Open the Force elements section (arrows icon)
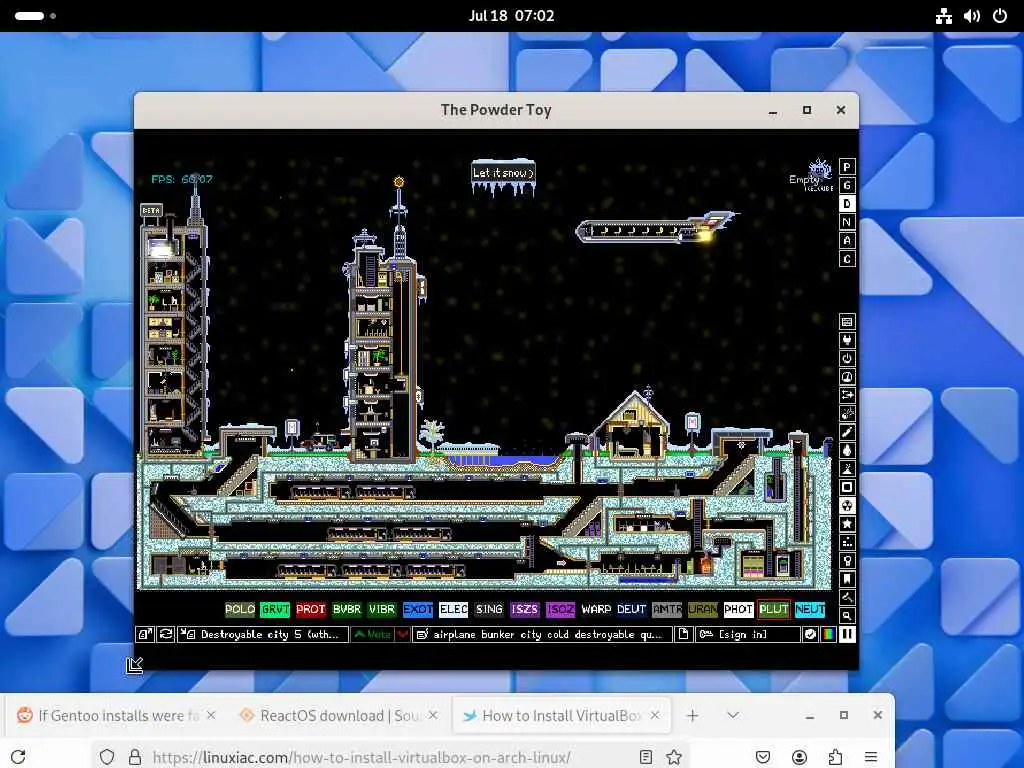 (x=847, y=395)
